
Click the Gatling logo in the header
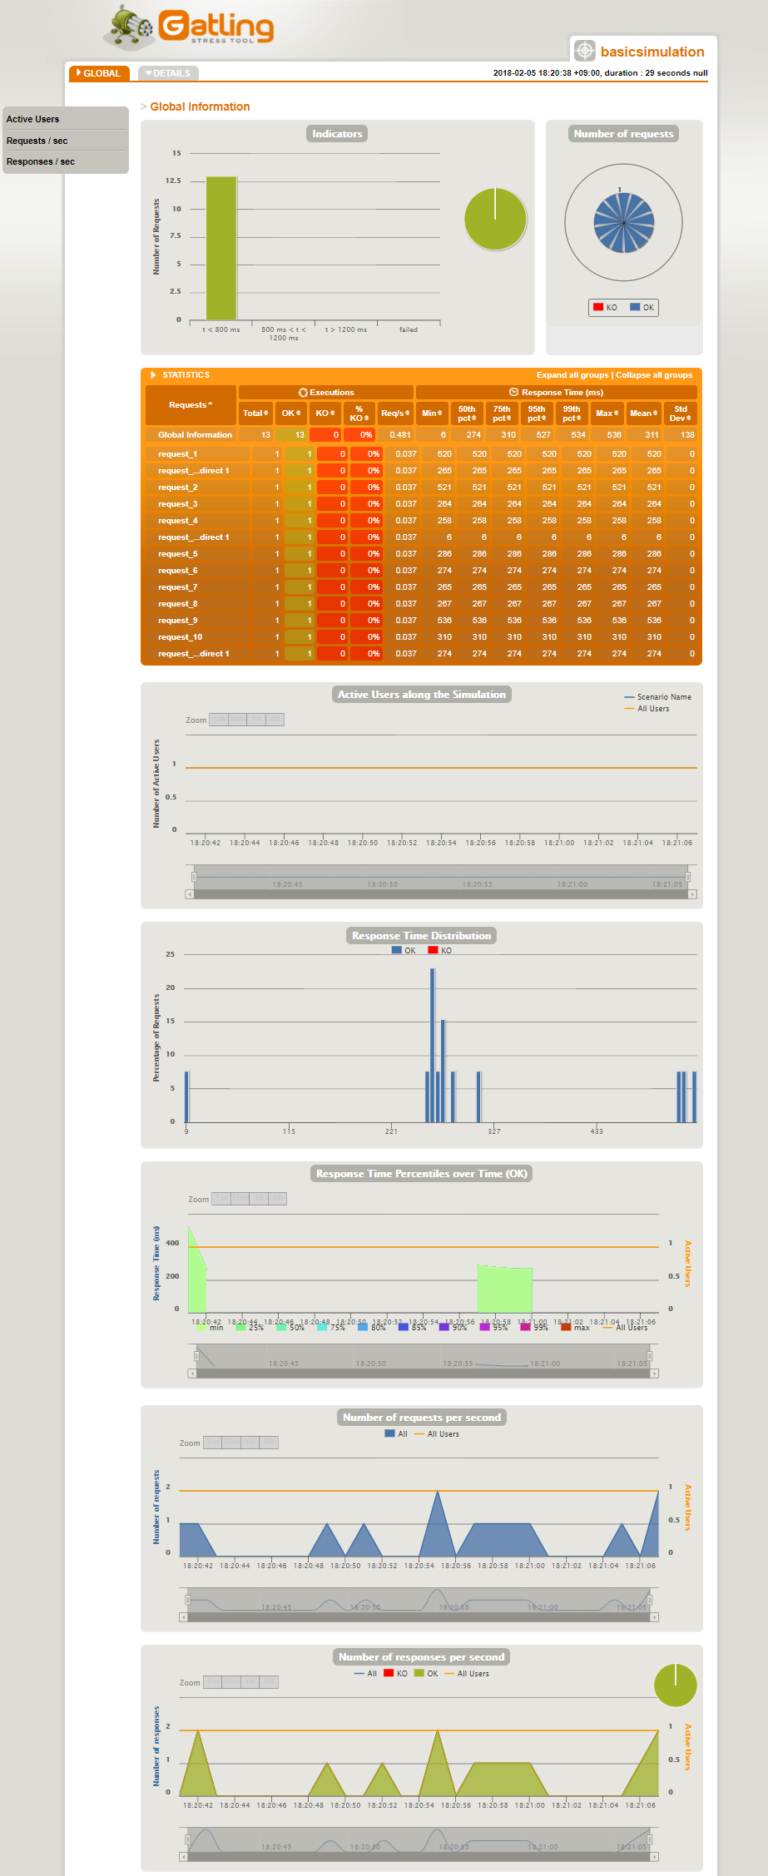click(x=190, y=27)
